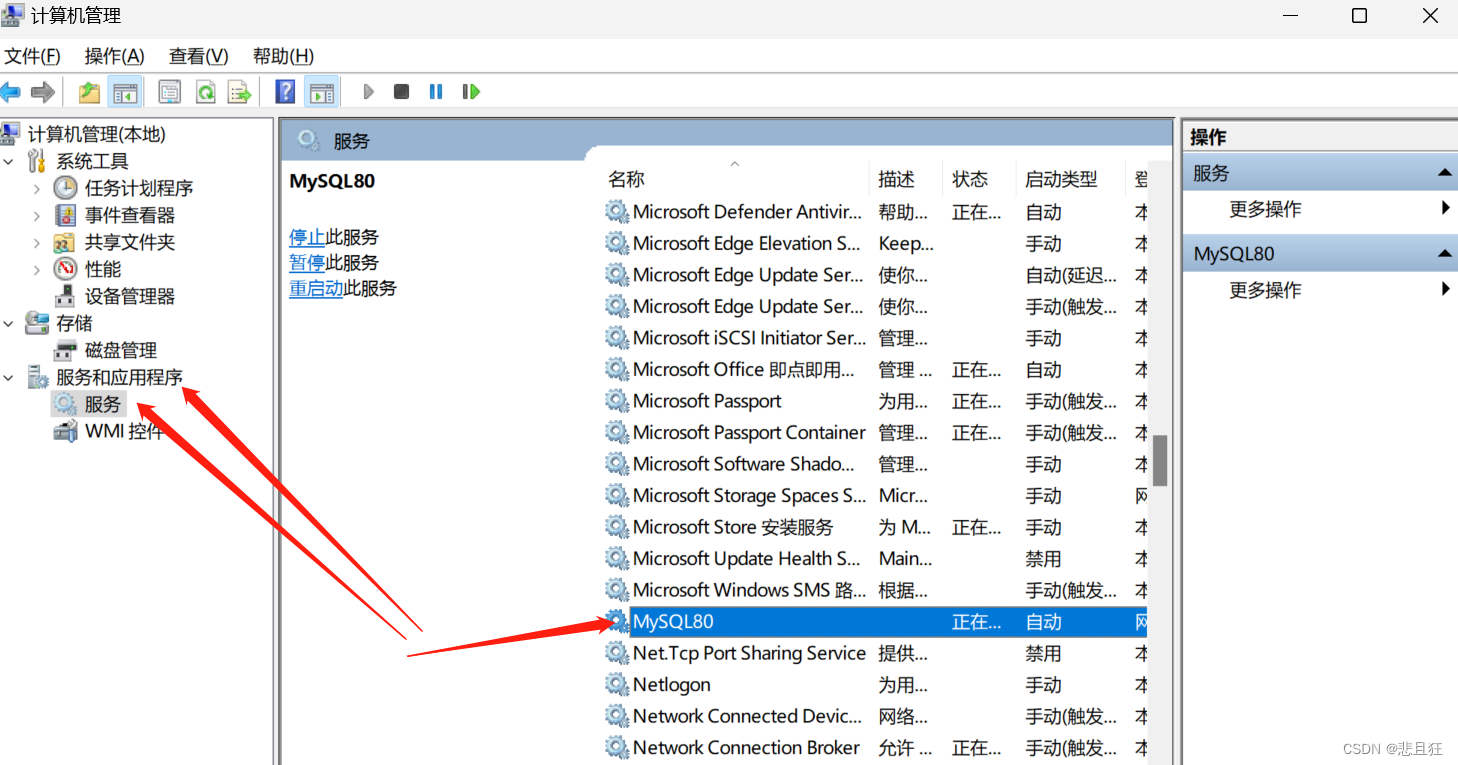This screenshot has width=1458, height=765.
Task: Select the Microsoft Office 即点即用... service name
Action: coord(744,370)
